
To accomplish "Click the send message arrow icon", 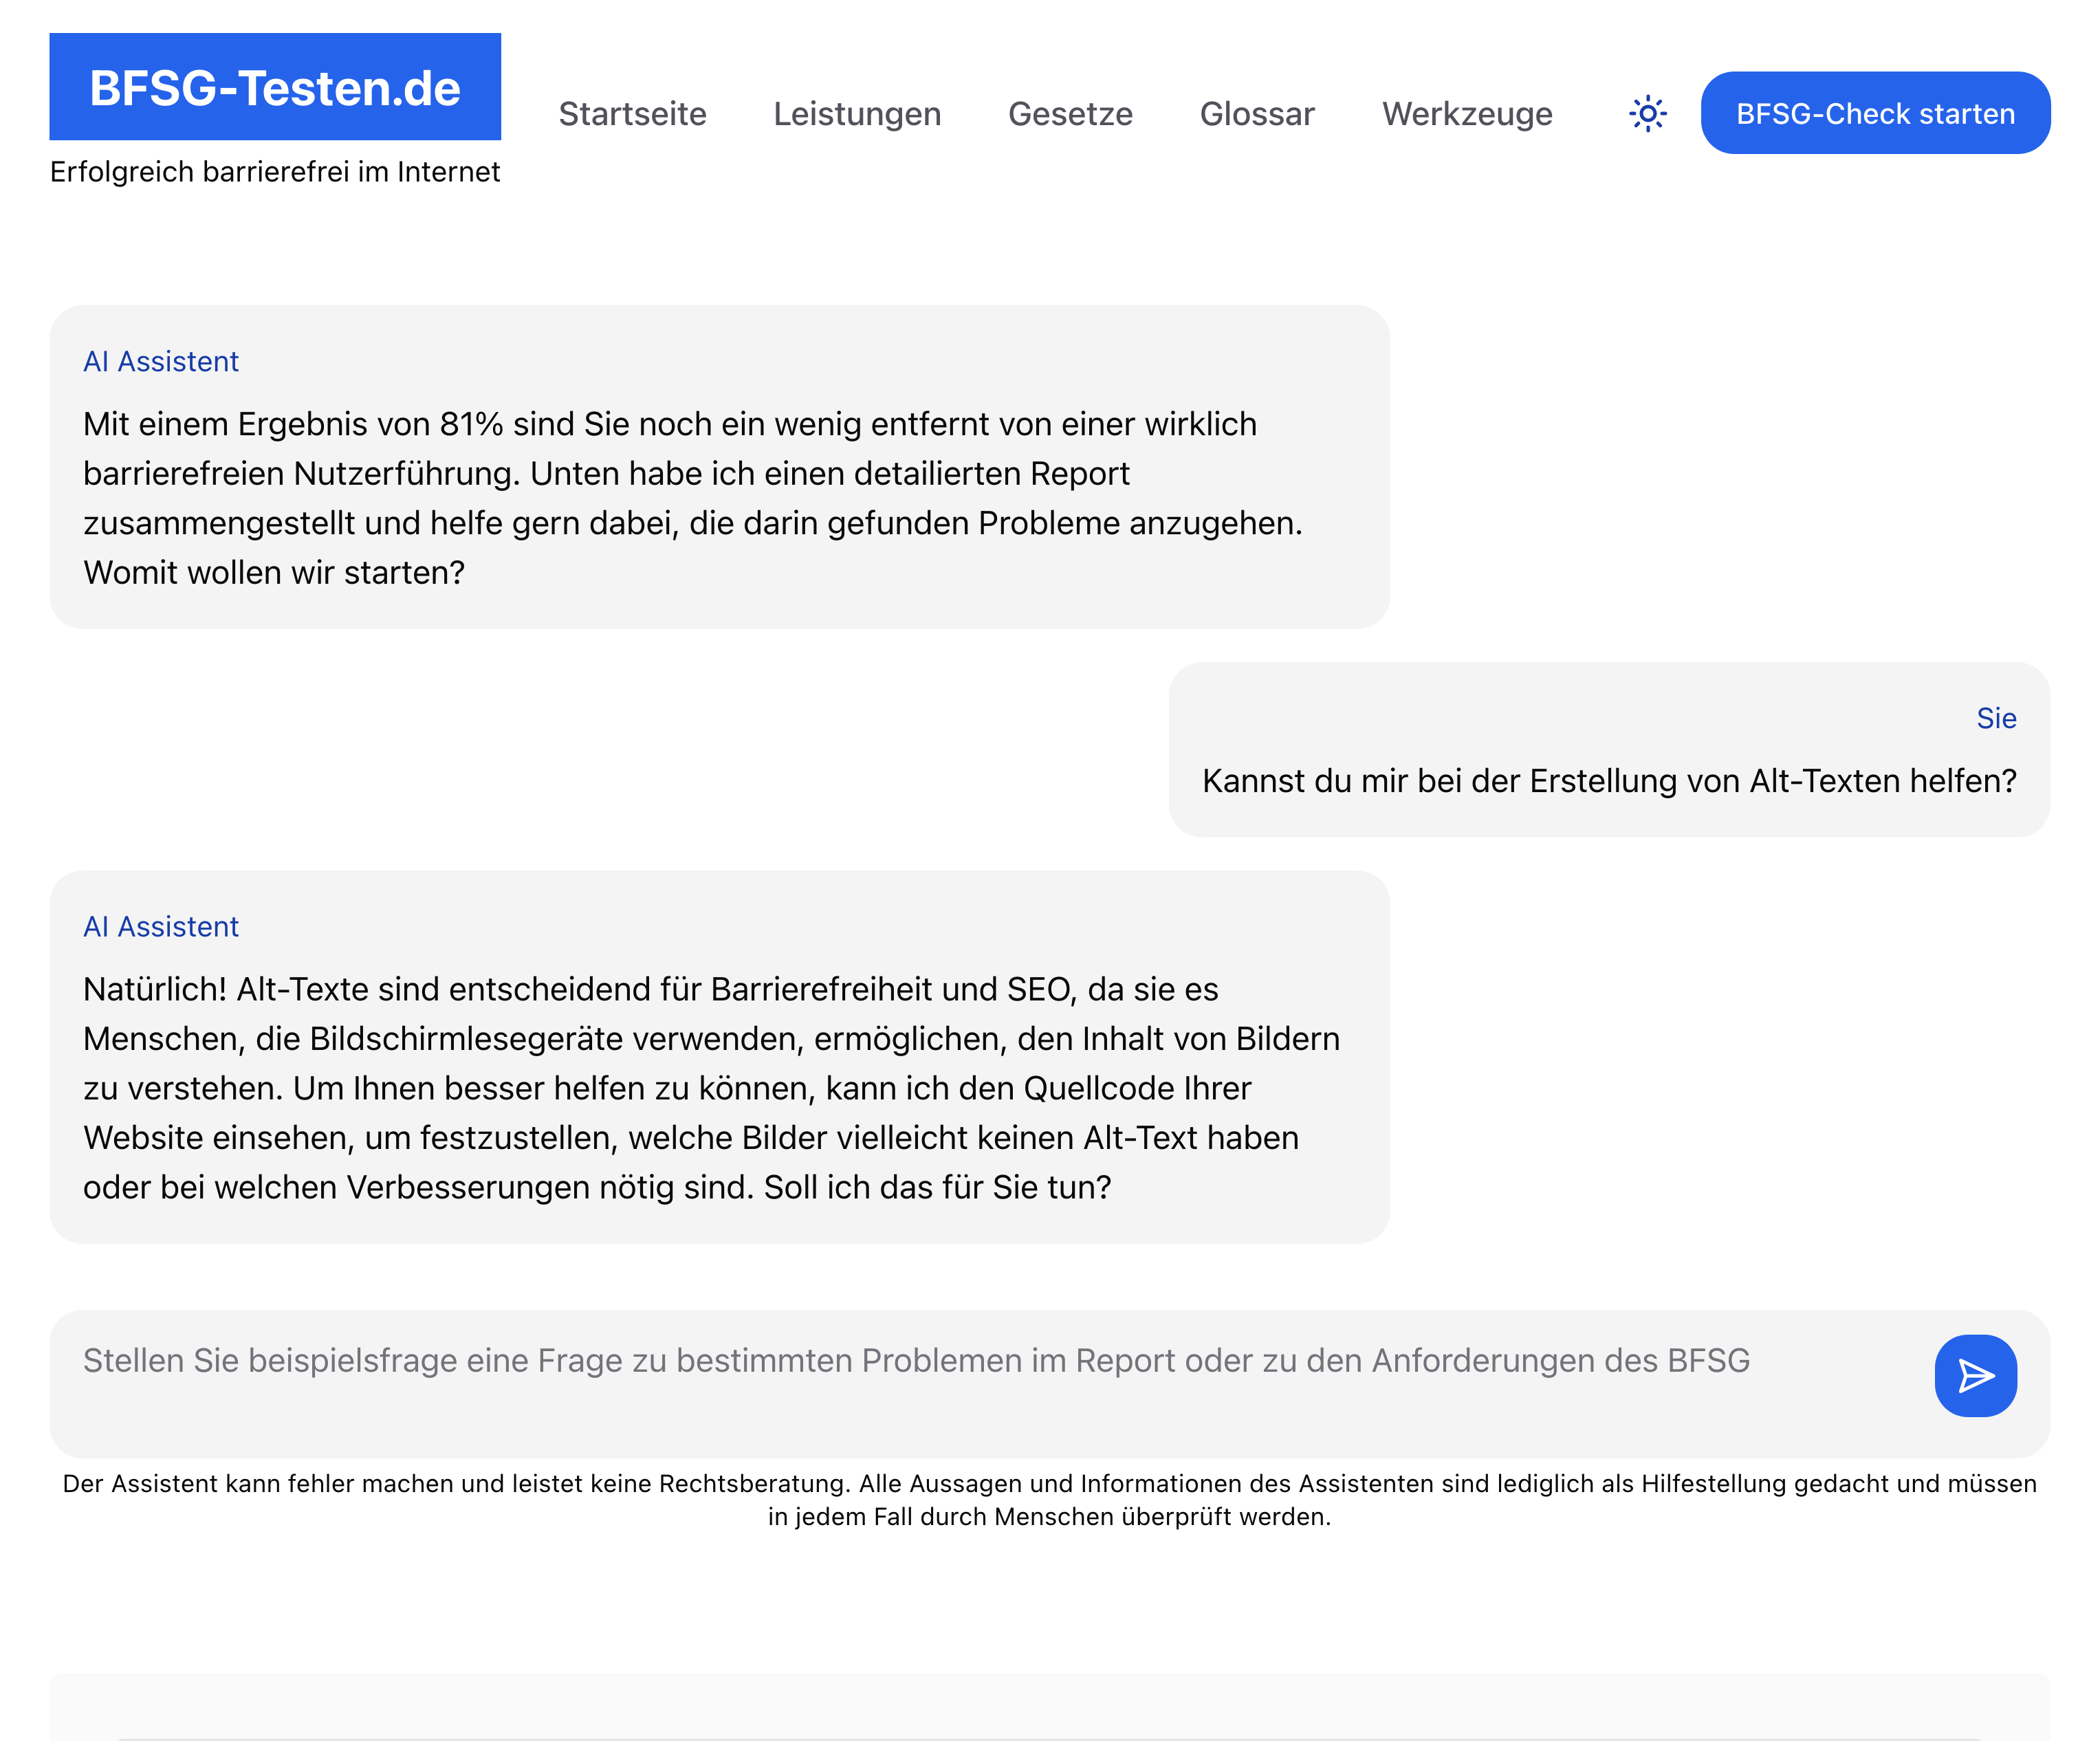I will tap(1974, 1375).
